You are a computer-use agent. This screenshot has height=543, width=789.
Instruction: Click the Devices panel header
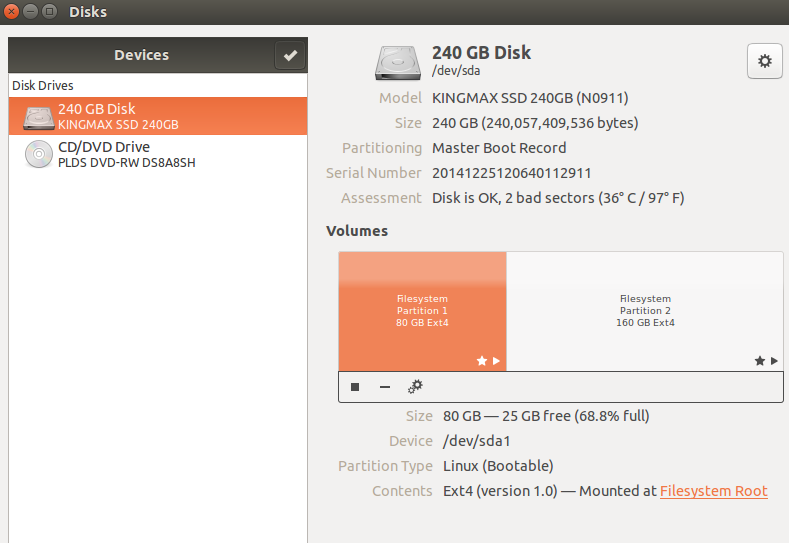point(141,55)
